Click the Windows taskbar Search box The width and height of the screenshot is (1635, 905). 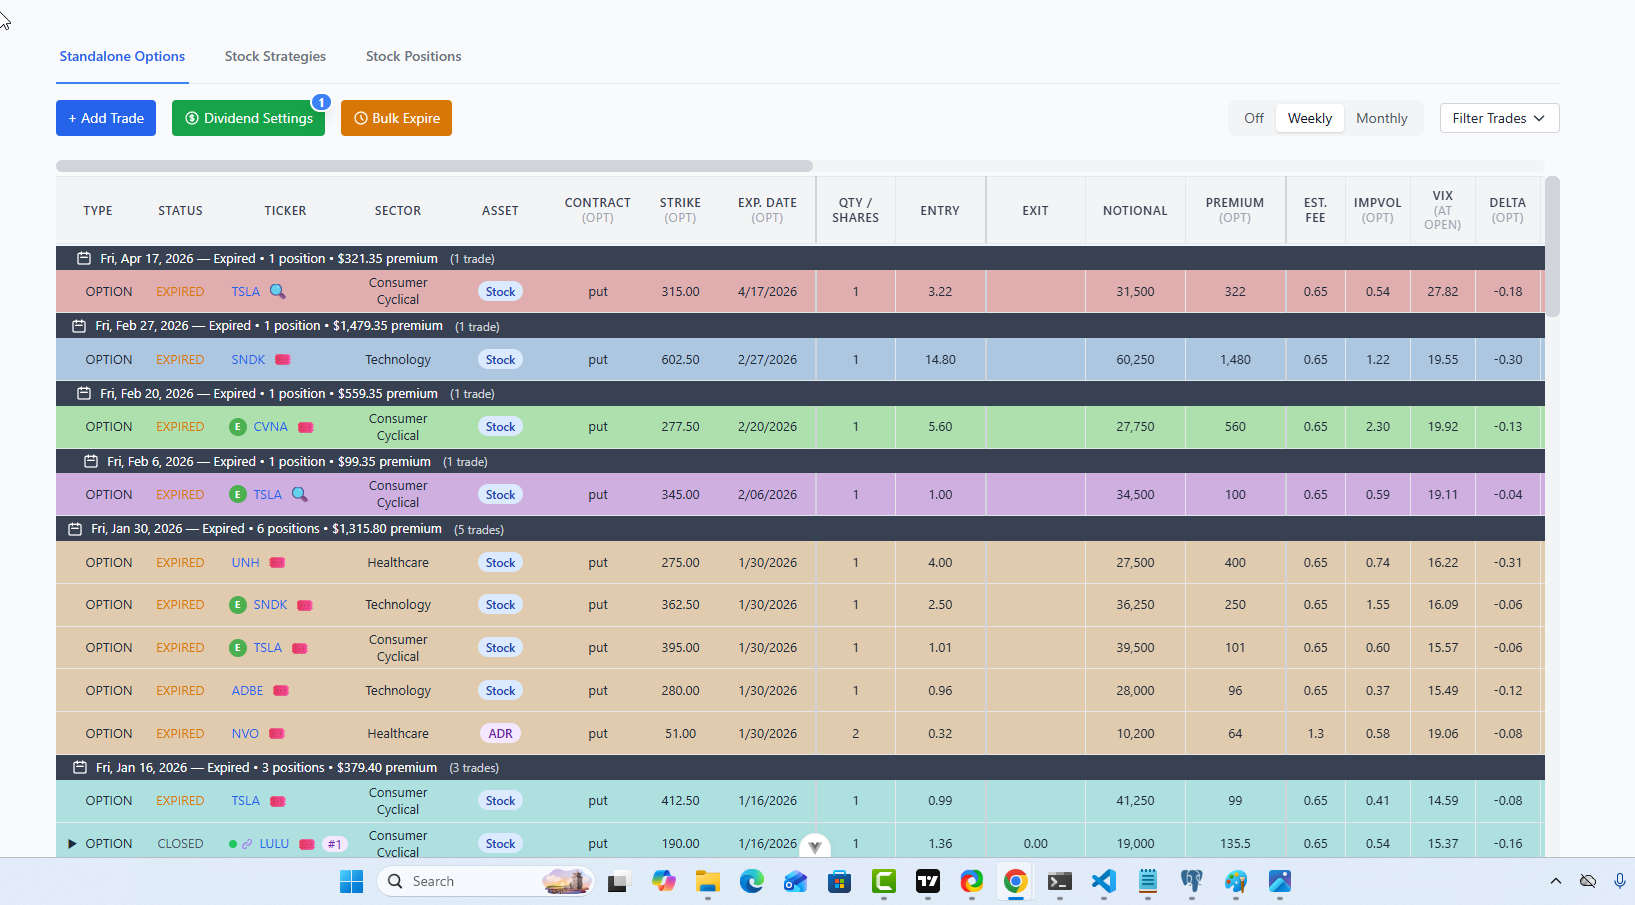(485, 881)
